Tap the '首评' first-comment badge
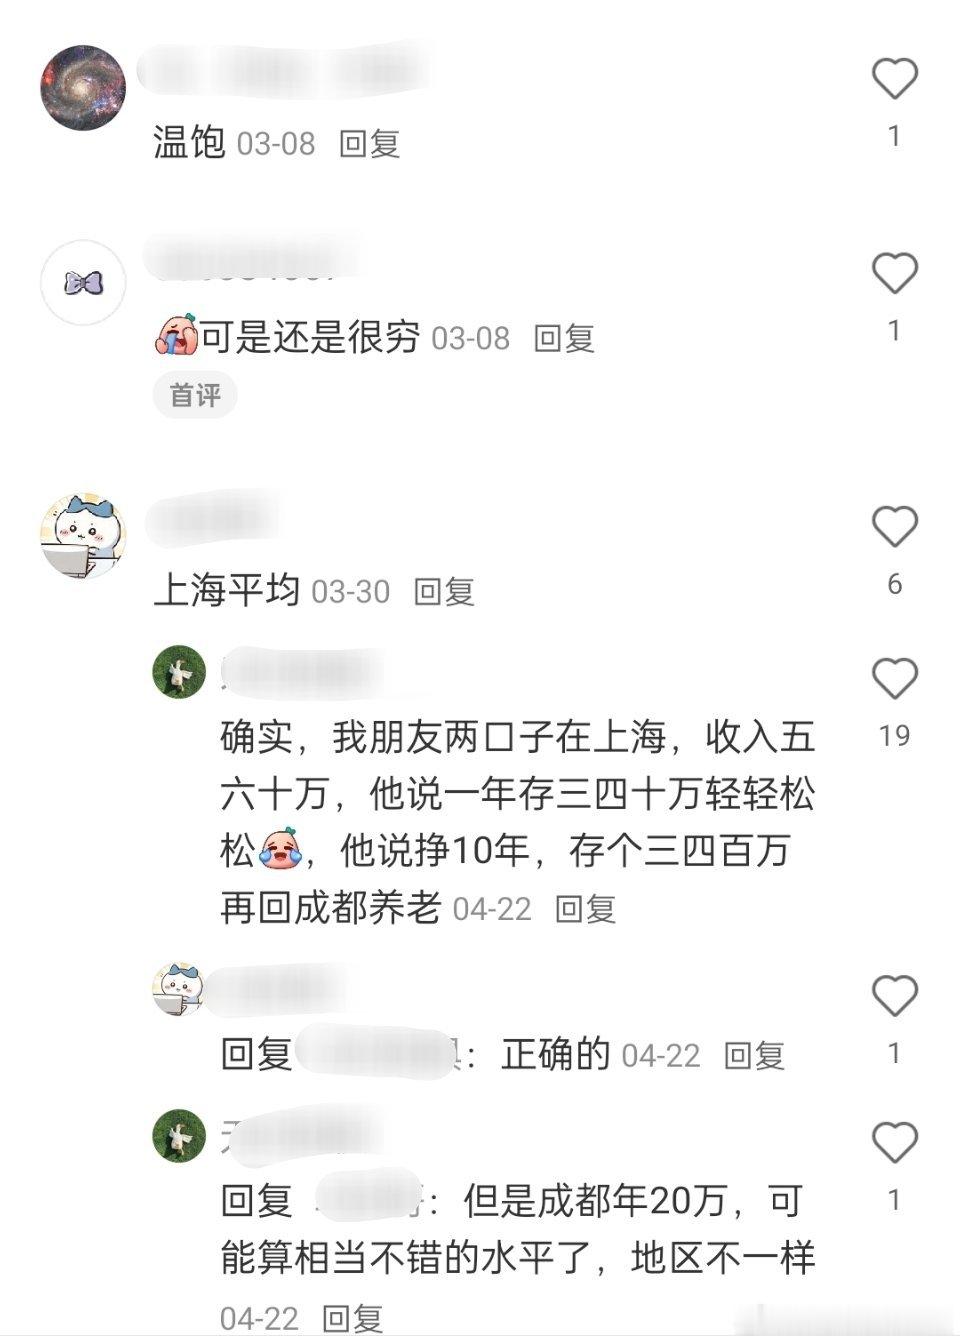 (195, 396)
